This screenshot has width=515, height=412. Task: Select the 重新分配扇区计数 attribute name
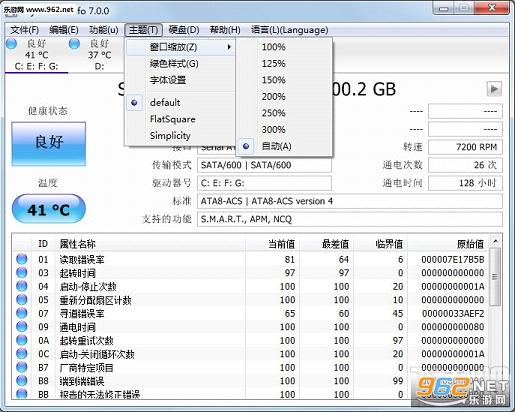96,300
